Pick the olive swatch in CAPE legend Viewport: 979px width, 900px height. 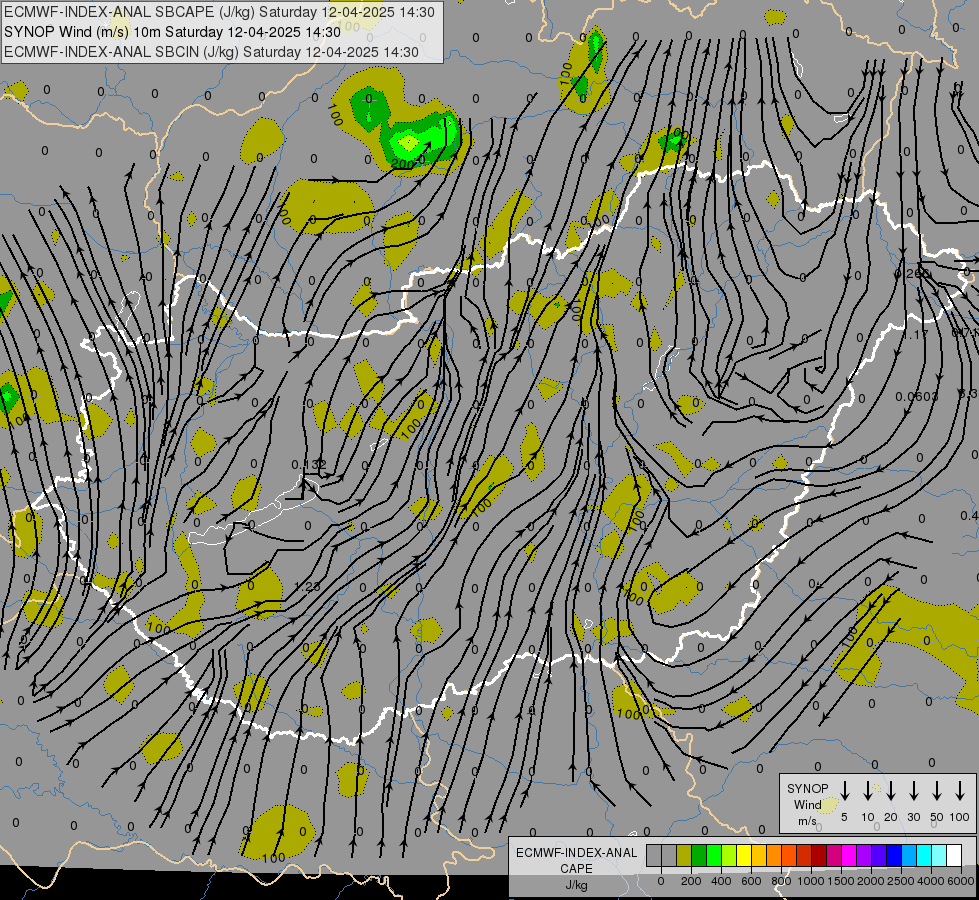684,855
